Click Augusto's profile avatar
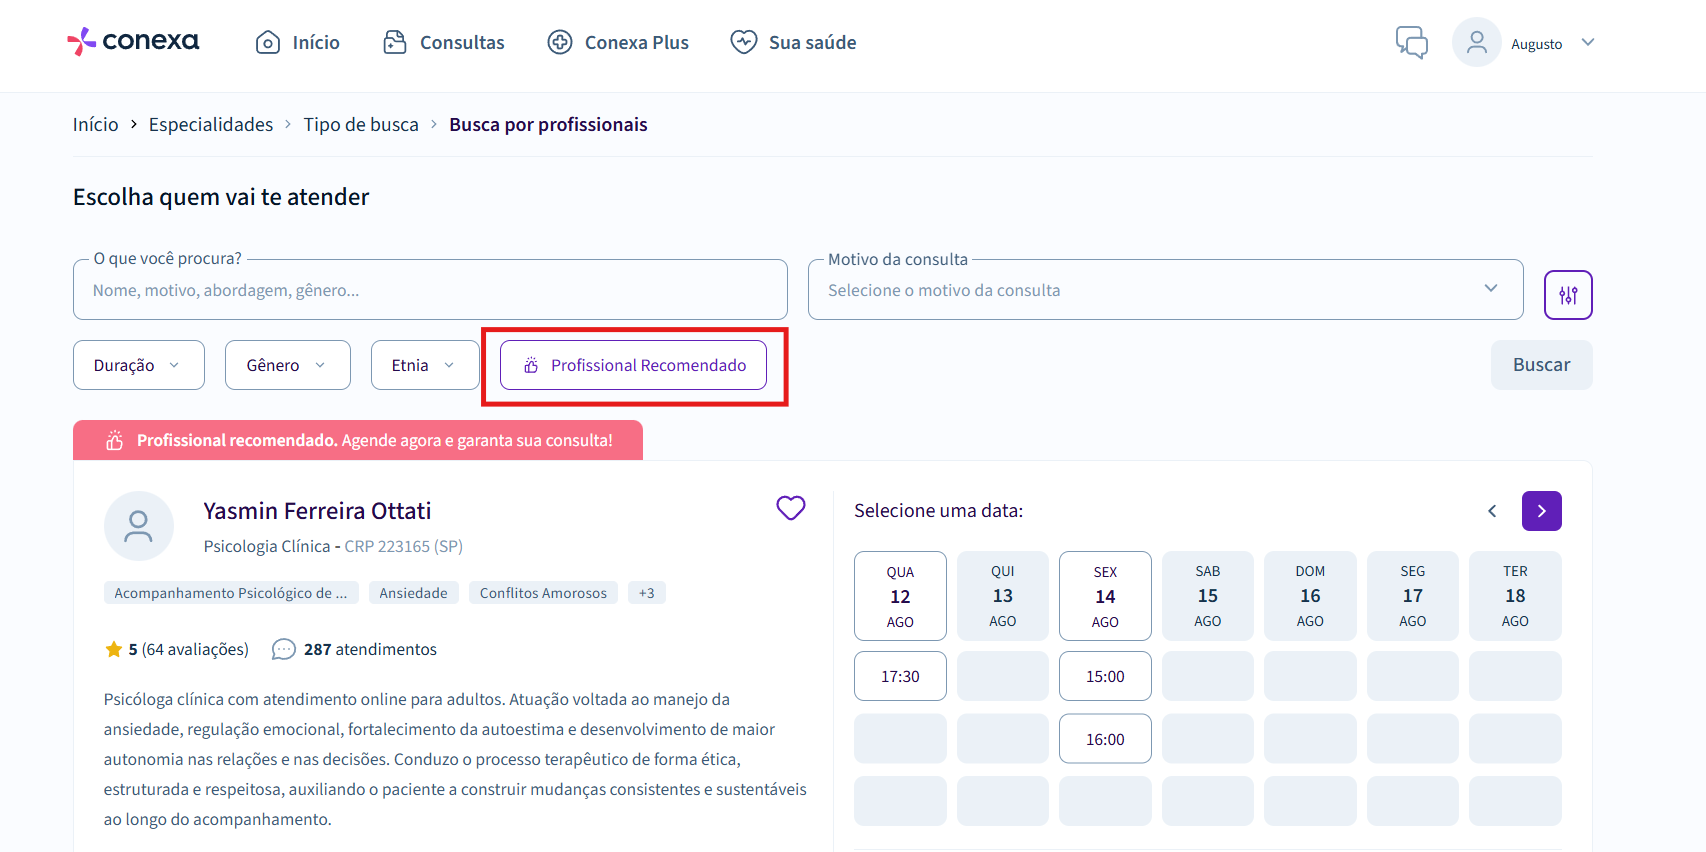Image resolution: width=1706 pixels, height=852 pixels. 1476,42
